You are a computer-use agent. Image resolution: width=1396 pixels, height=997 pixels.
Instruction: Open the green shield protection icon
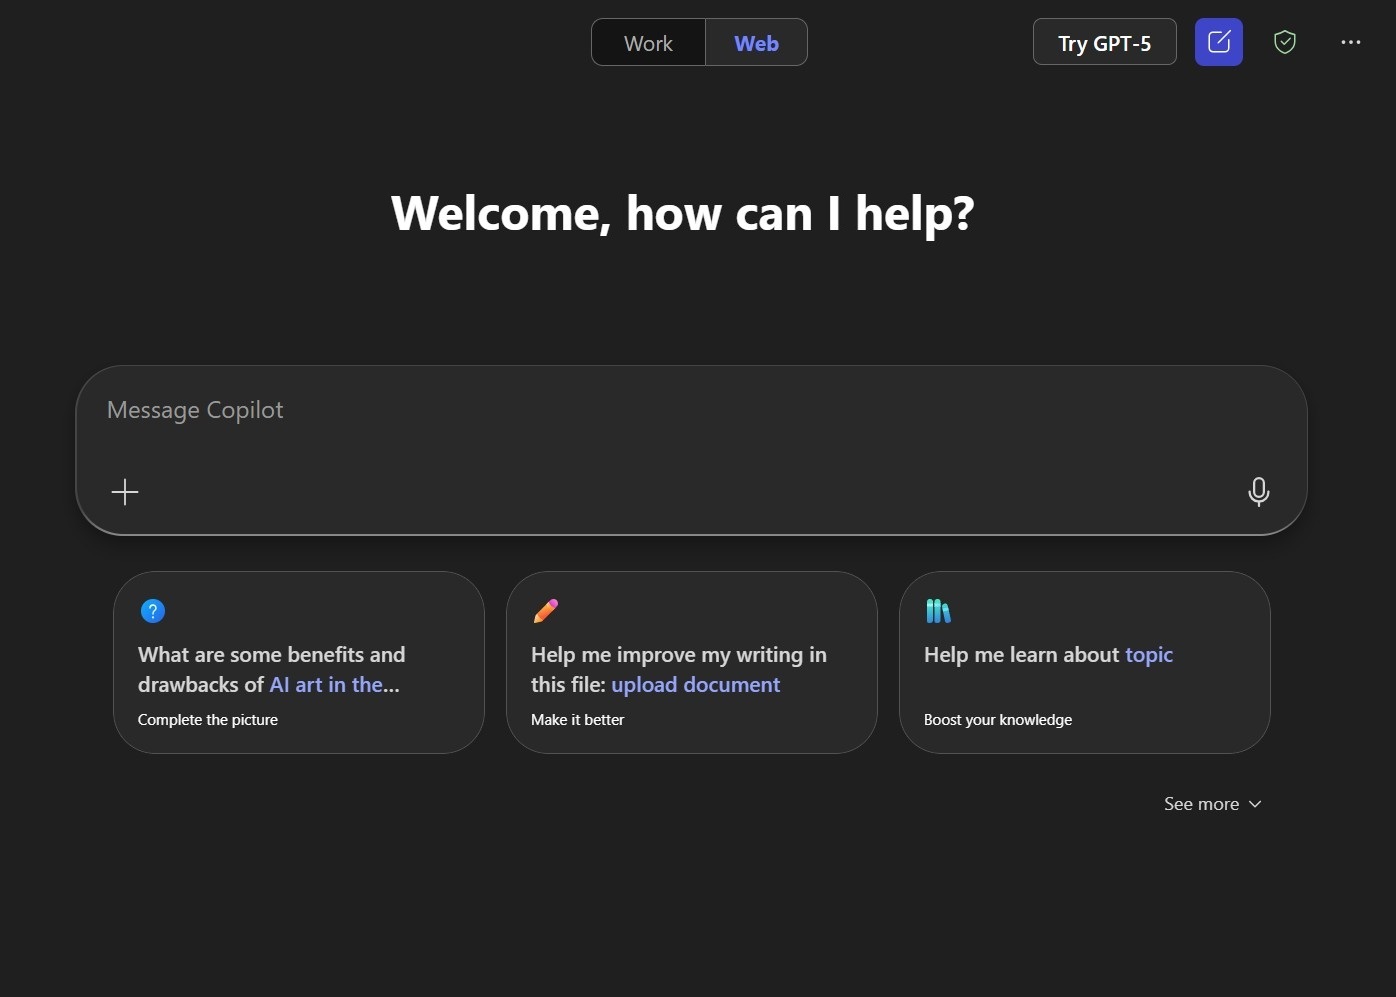(1285, 42)
